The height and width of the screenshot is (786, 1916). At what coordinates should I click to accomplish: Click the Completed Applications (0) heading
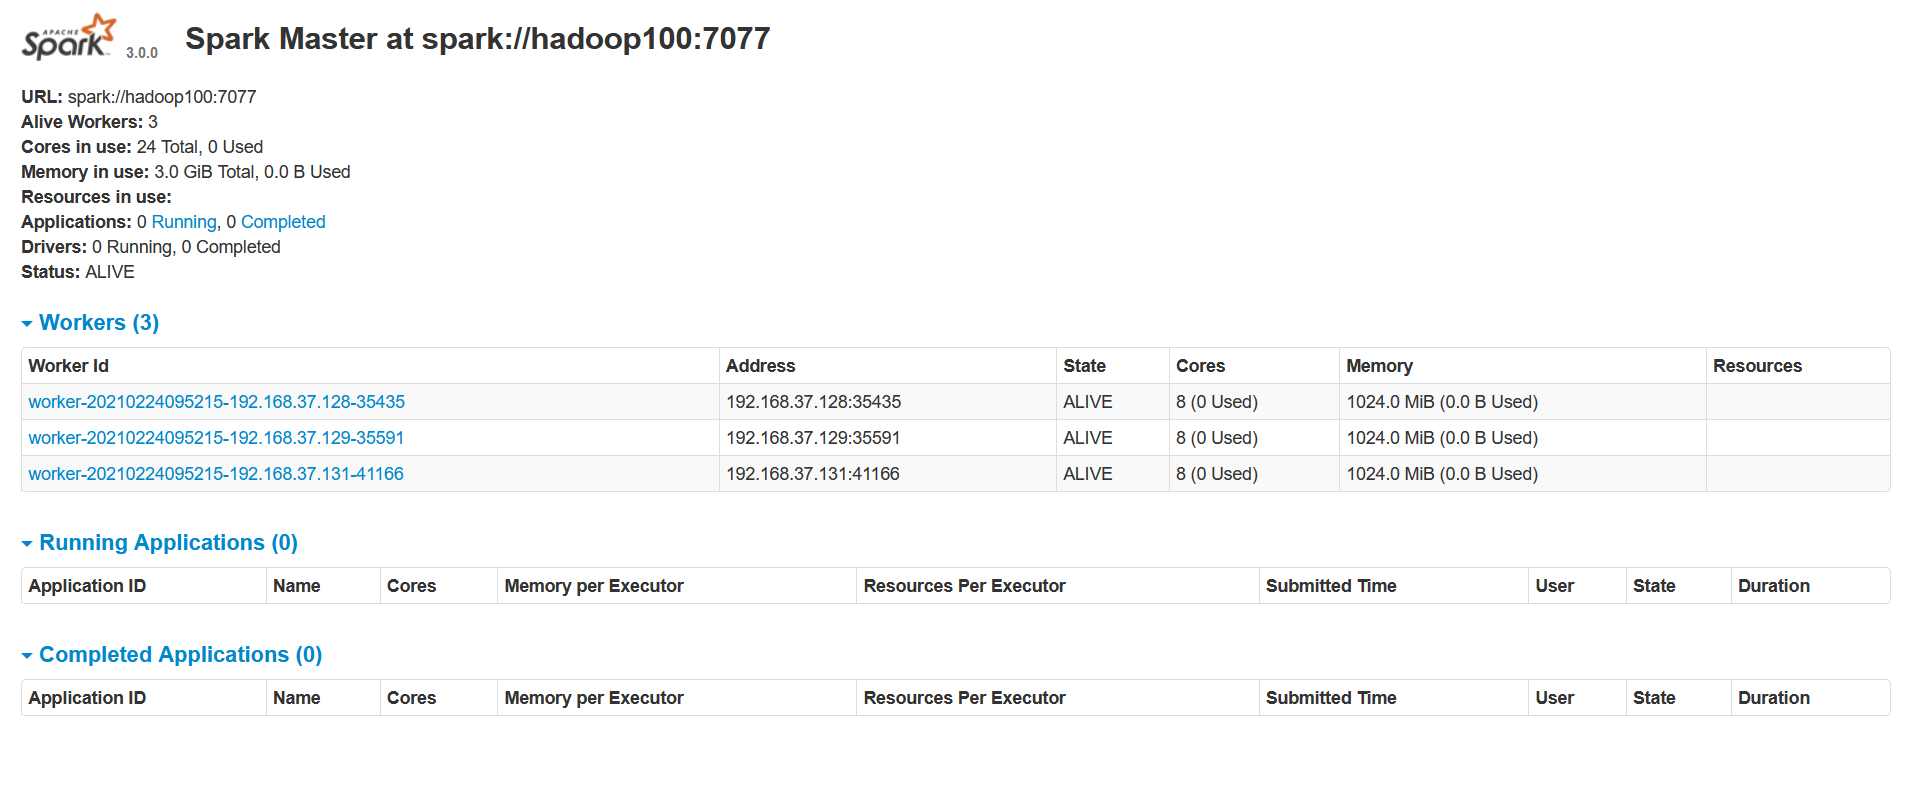click(x=180, y=655)
